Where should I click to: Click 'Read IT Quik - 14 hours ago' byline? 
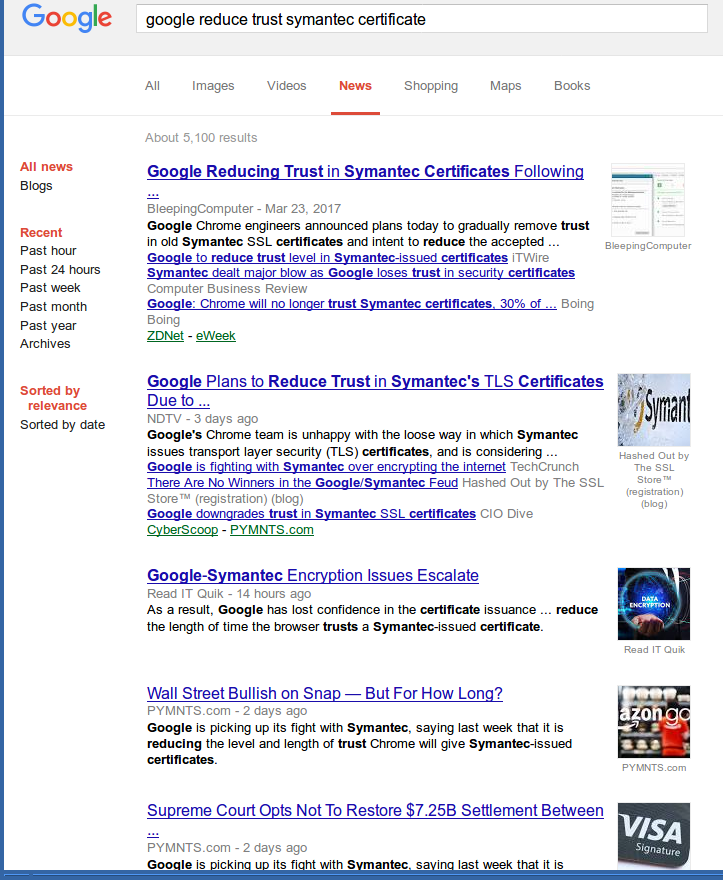pyautogui.click(x=229, y=594)
